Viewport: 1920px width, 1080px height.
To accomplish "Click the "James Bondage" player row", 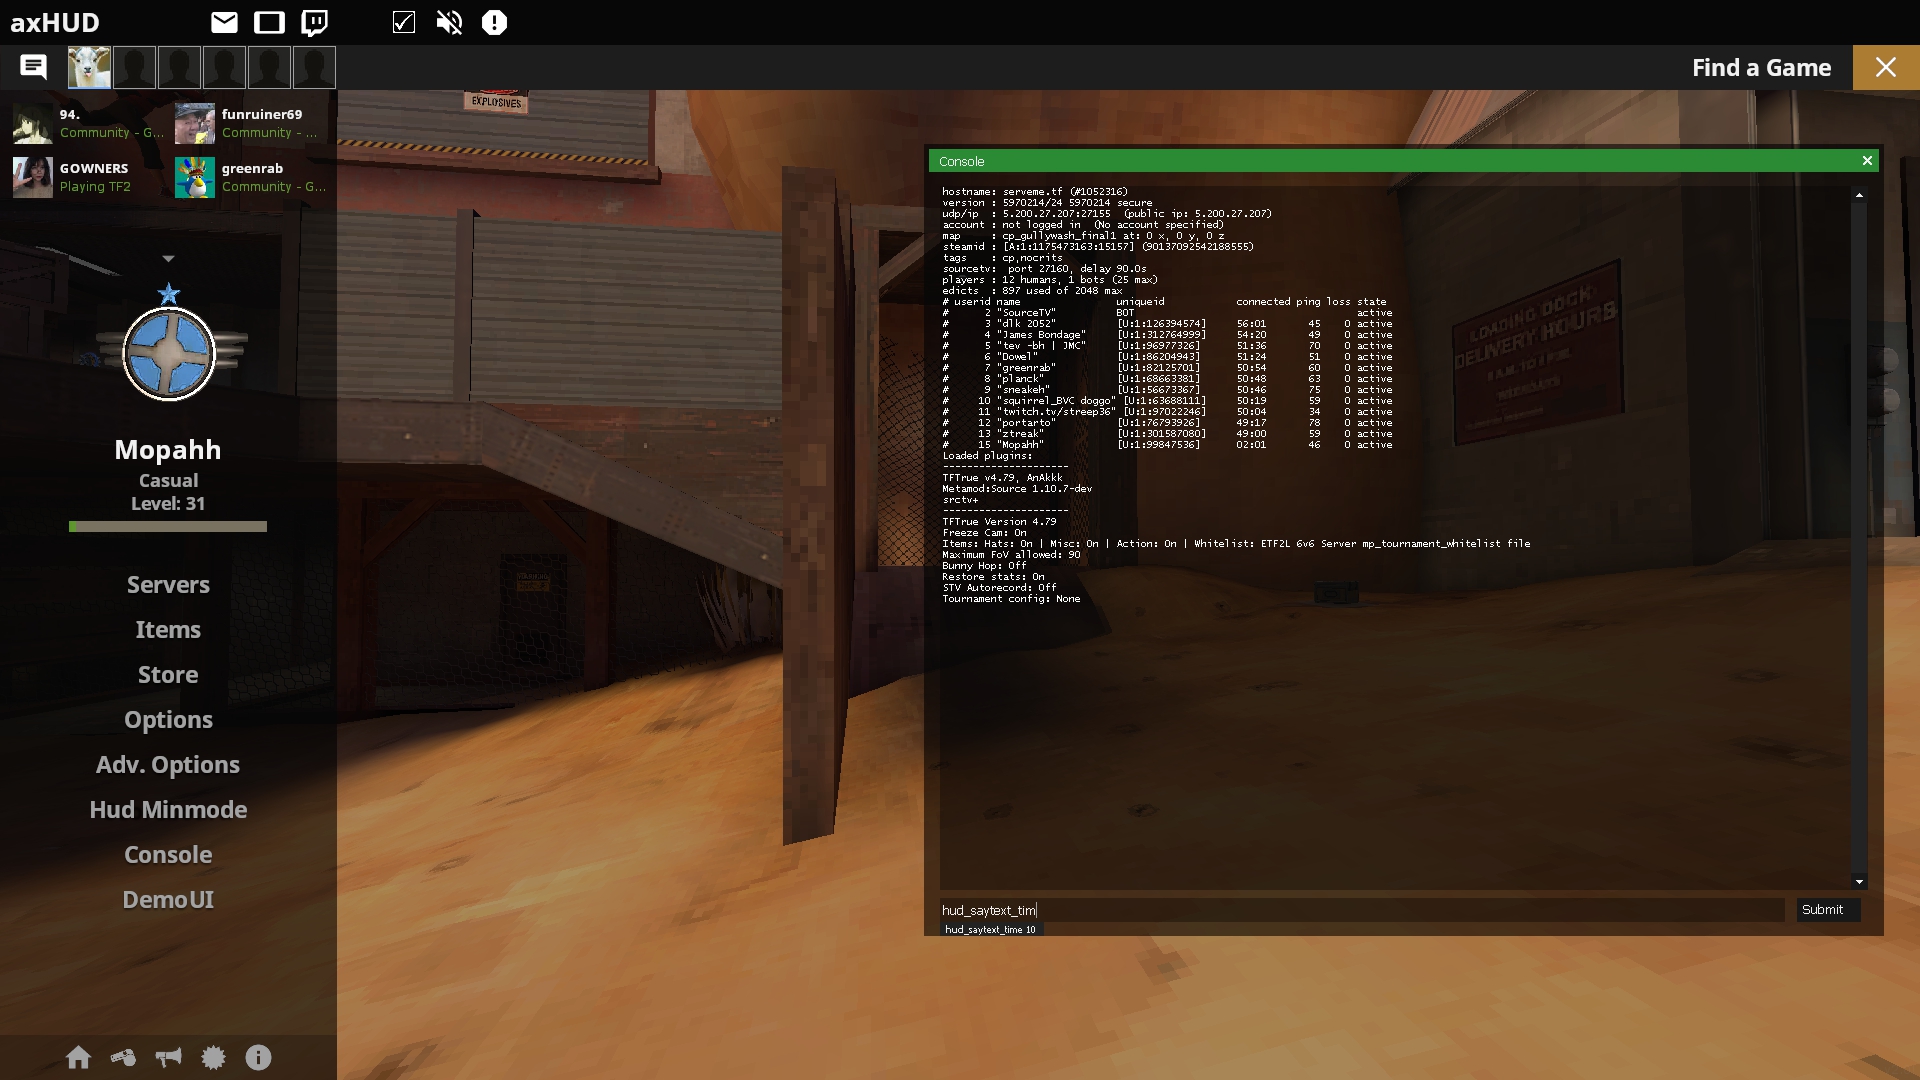I will tap(1167, 335).
